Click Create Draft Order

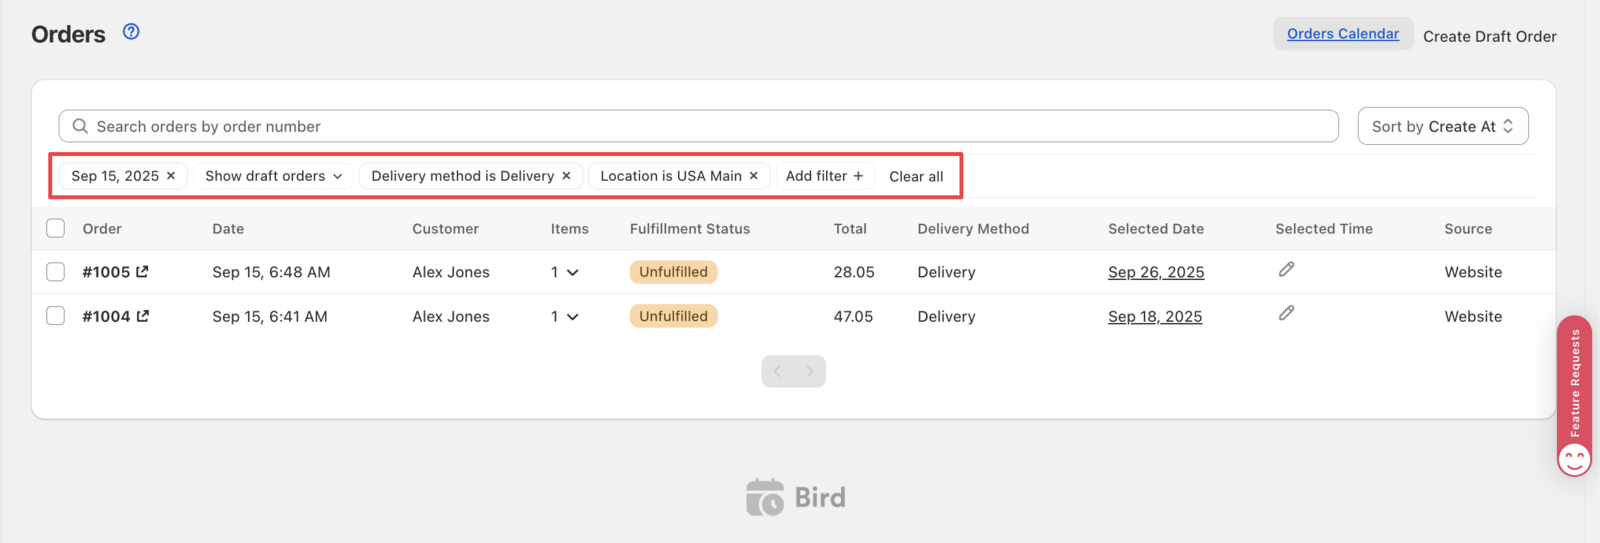click(1489, 36)
